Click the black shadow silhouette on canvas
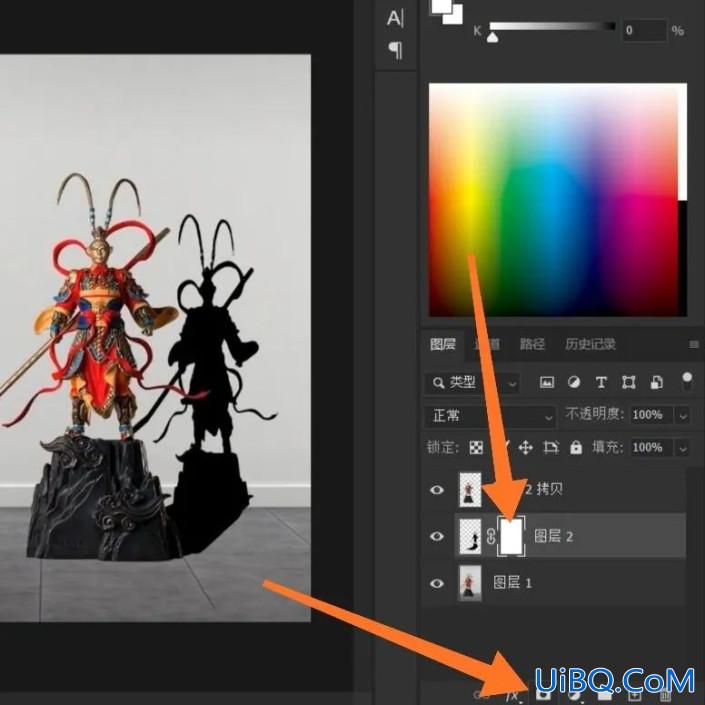Viewport: 705px width, 705px height. click(211, 382)
